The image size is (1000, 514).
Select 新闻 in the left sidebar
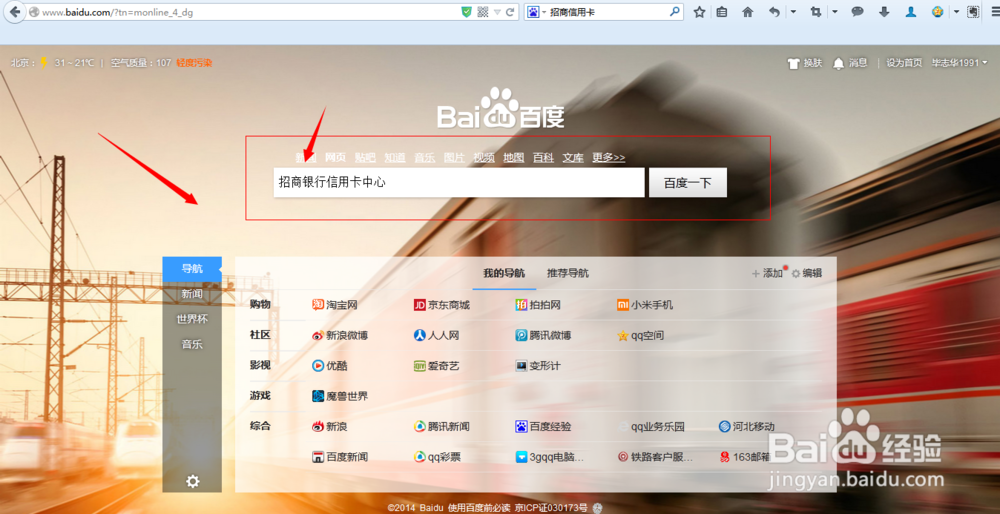pos(192,293)
